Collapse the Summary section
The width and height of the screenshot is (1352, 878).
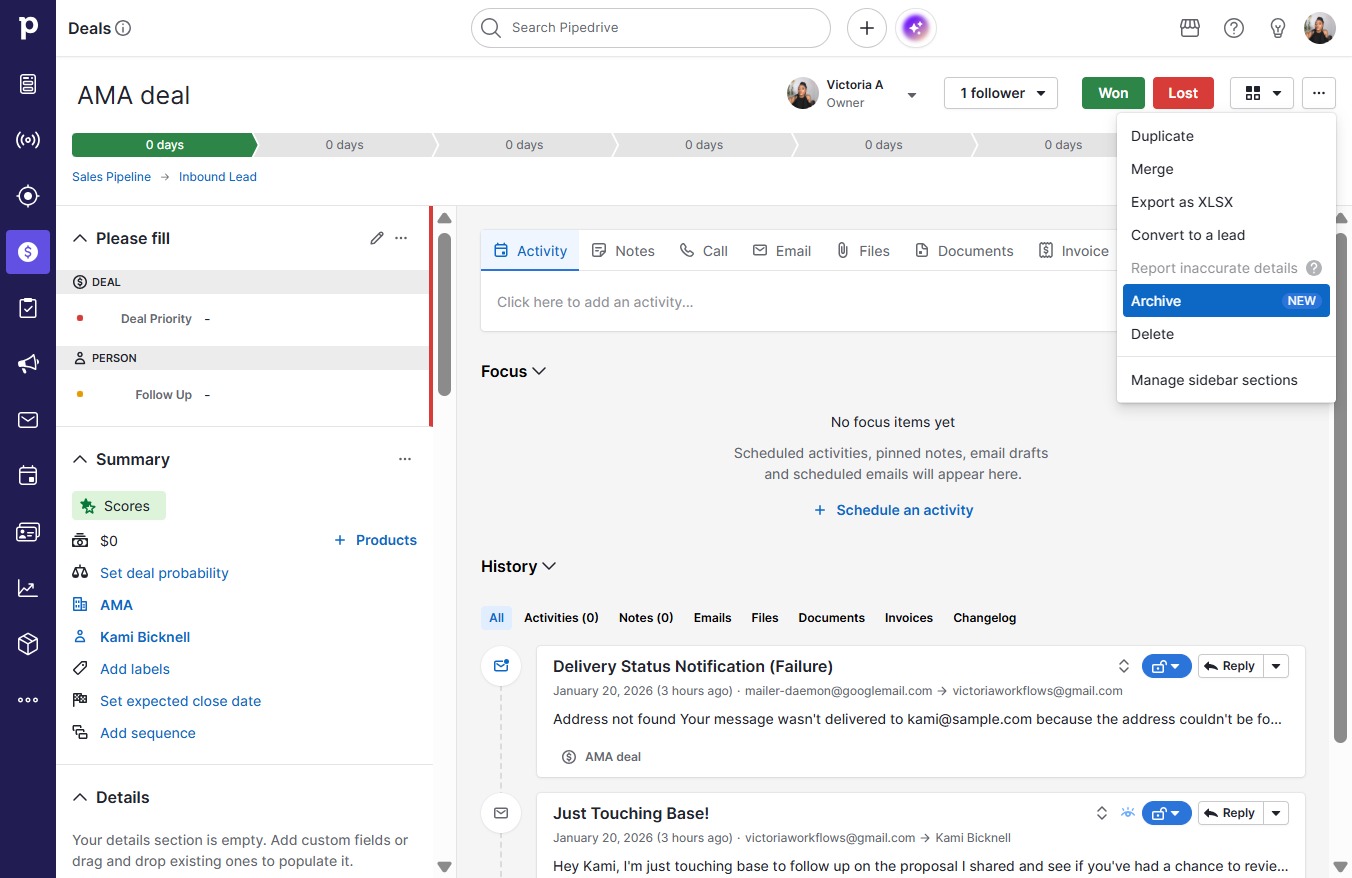point(81,459)
